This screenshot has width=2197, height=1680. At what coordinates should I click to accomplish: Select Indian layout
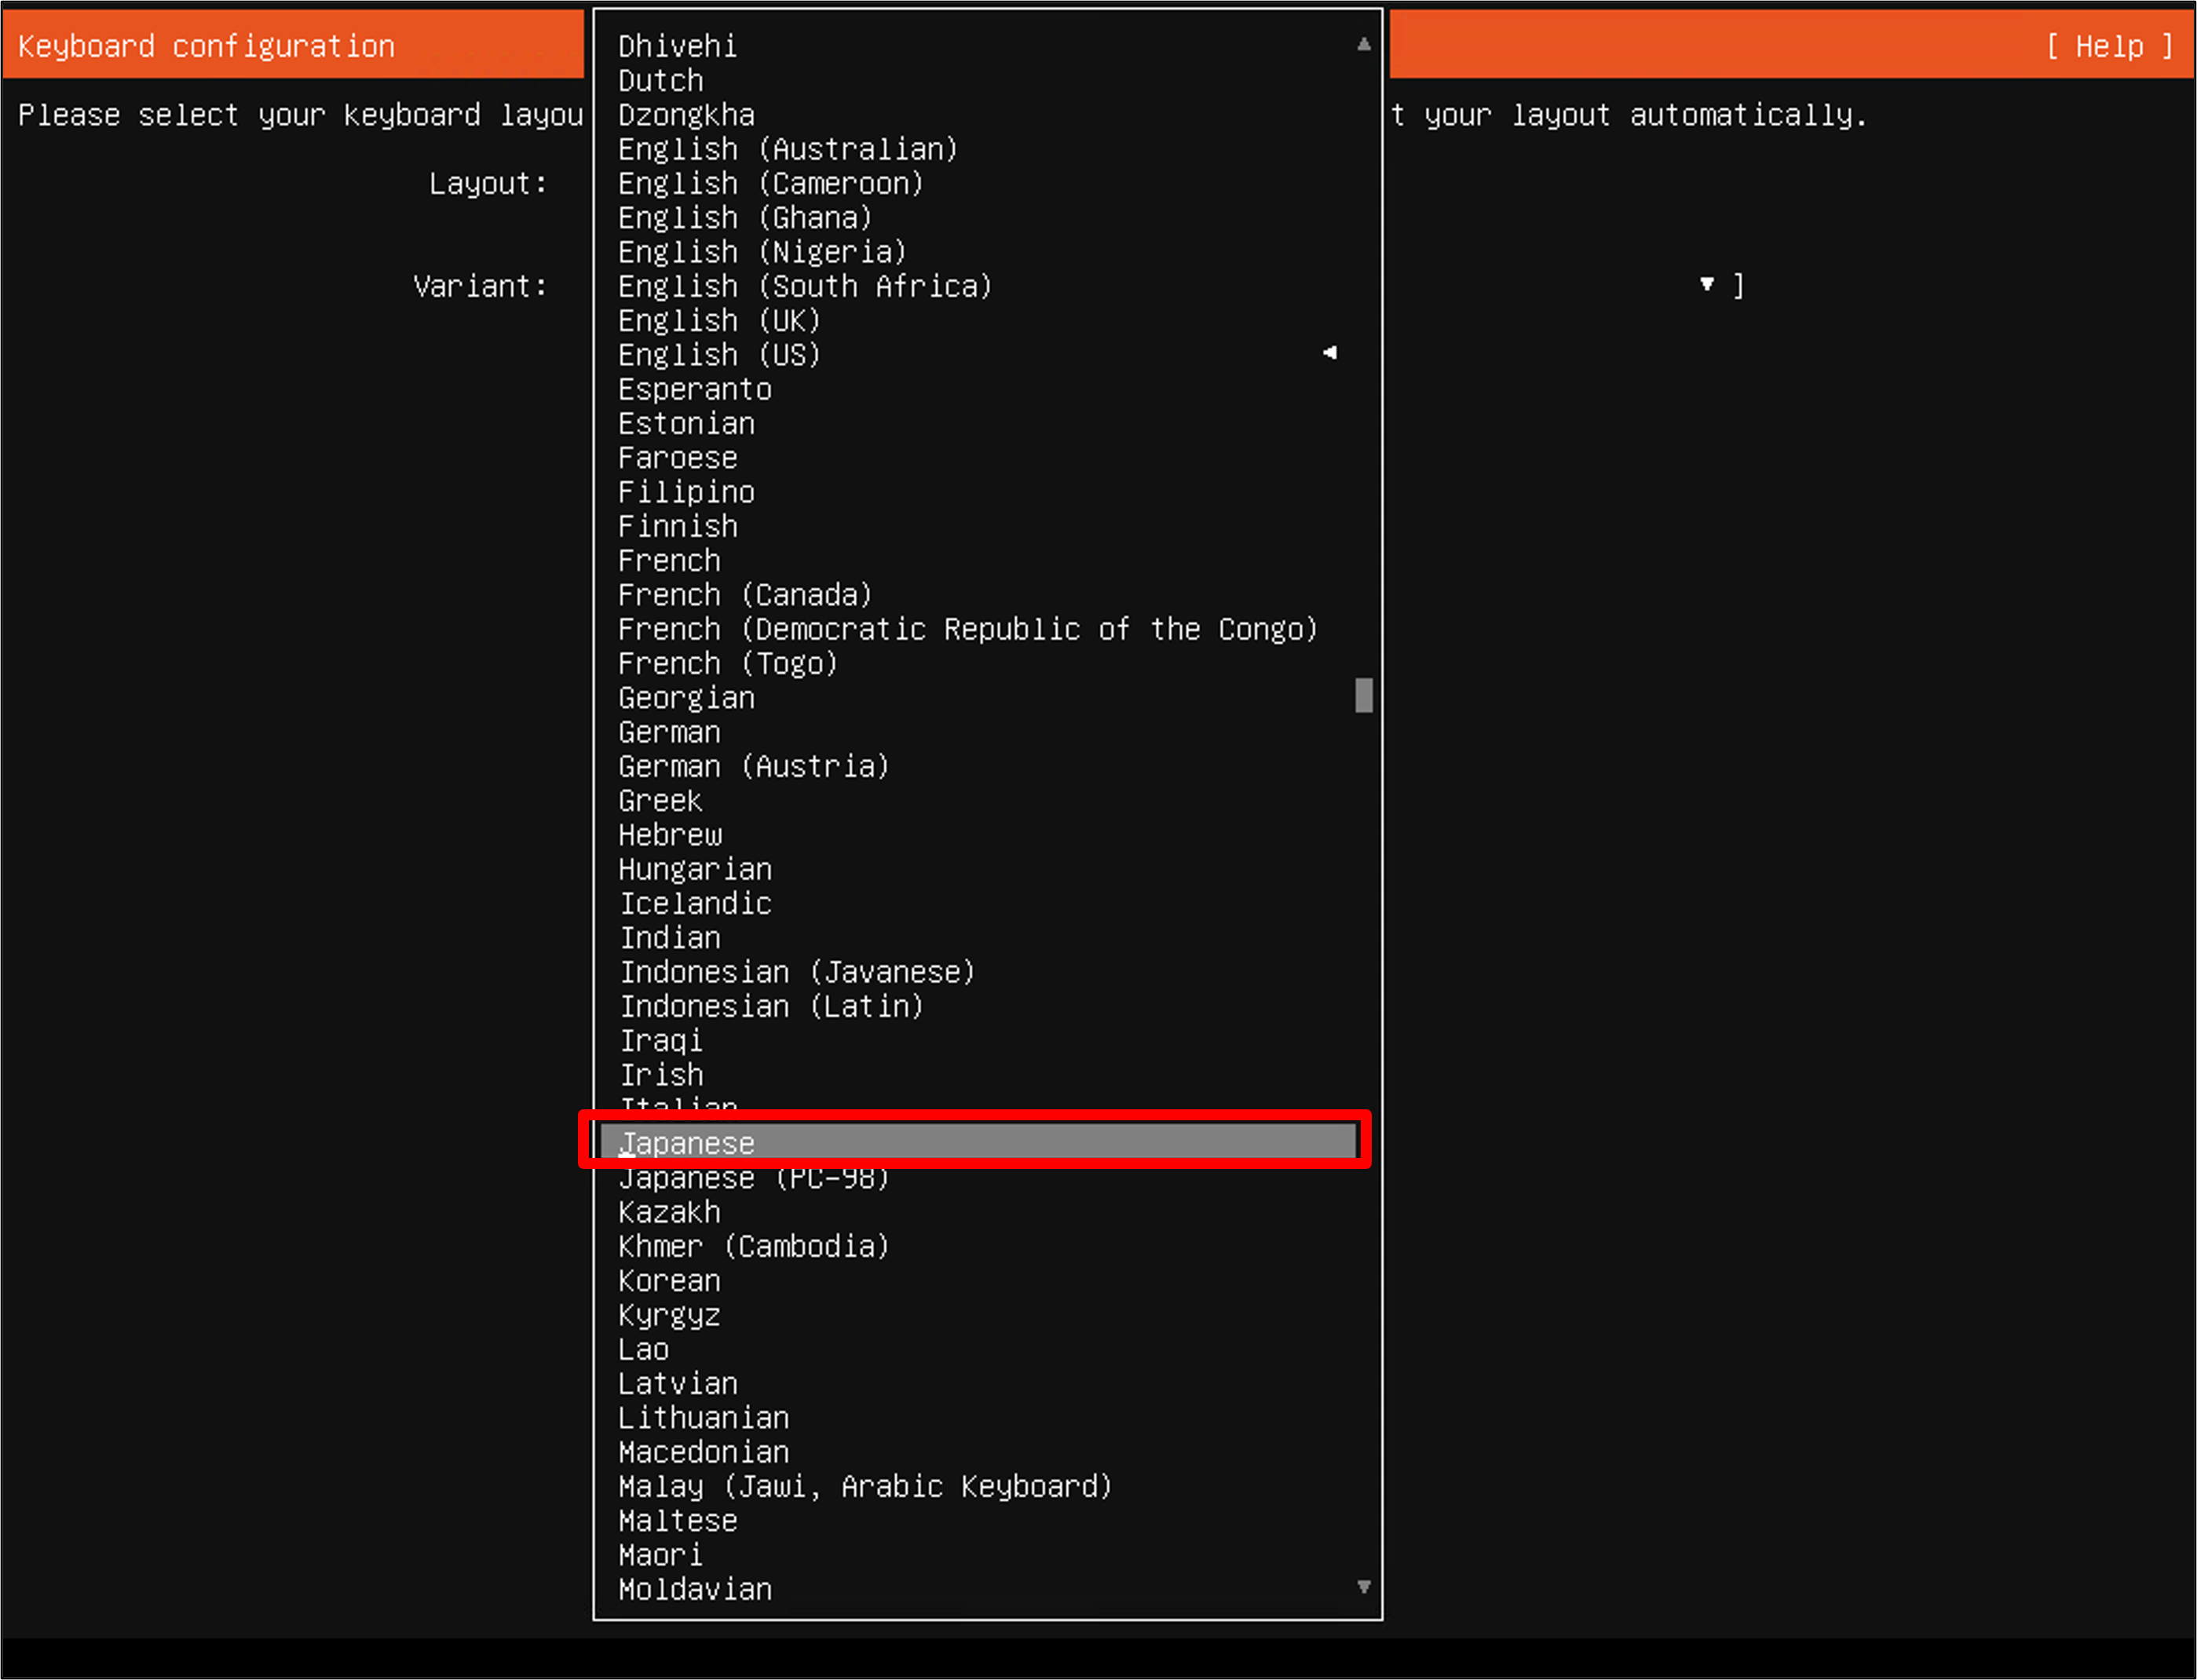tap(669, 937)
